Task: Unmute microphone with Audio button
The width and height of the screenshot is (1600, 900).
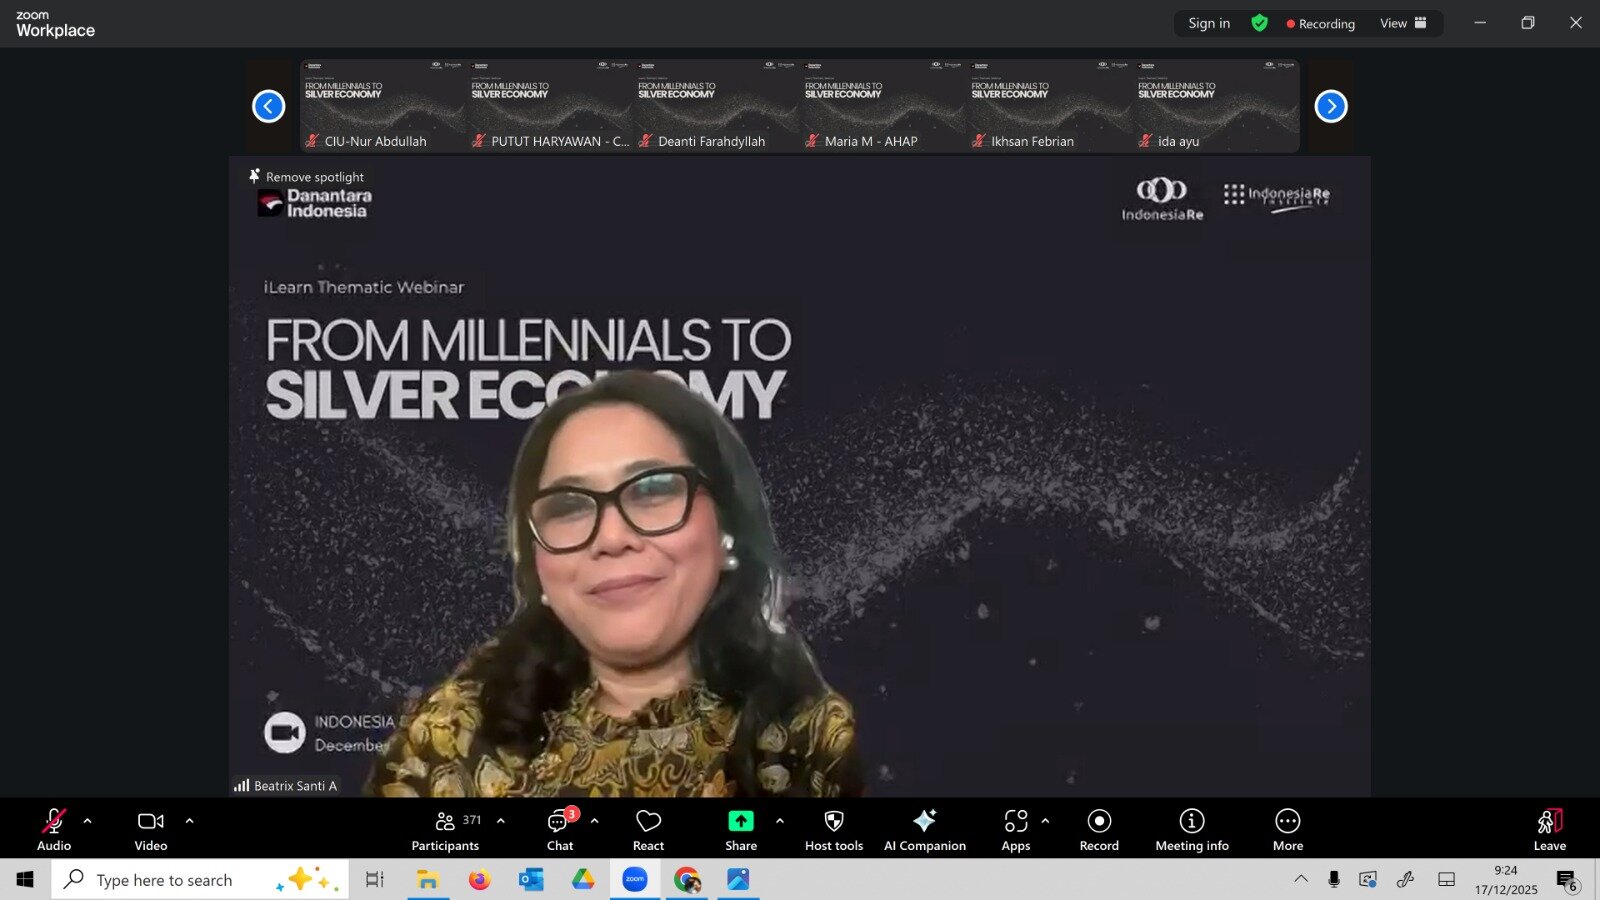Action: 54,830
